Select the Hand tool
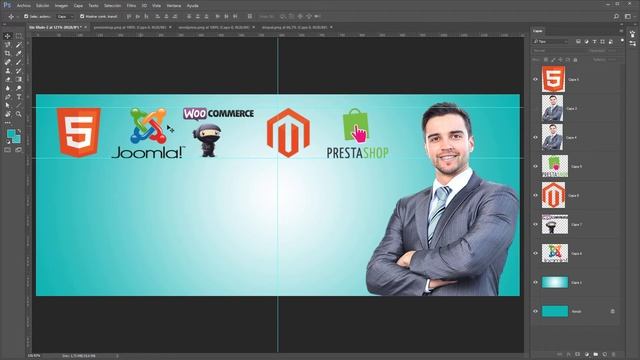The image size is (640, 360). [7, 114]
